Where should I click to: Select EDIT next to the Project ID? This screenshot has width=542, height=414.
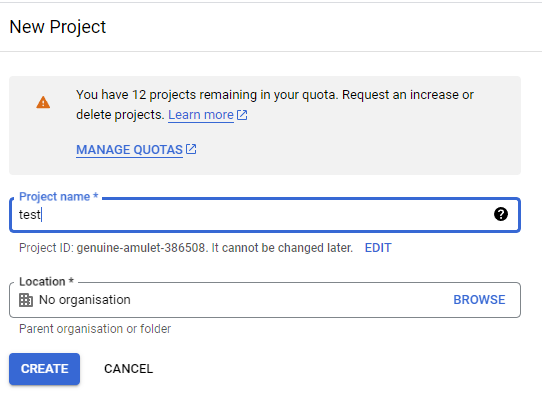(x=378, y=248)
